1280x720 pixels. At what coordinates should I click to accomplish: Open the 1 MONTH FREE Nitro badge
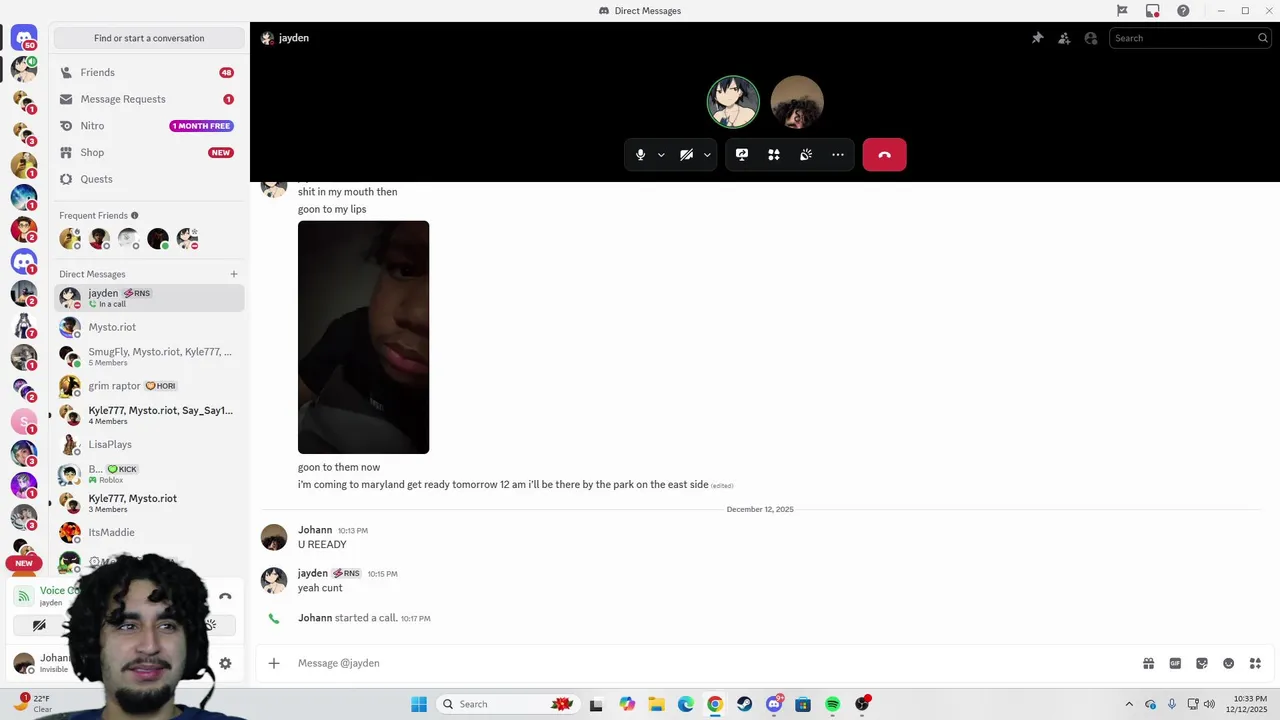(202, 126)
